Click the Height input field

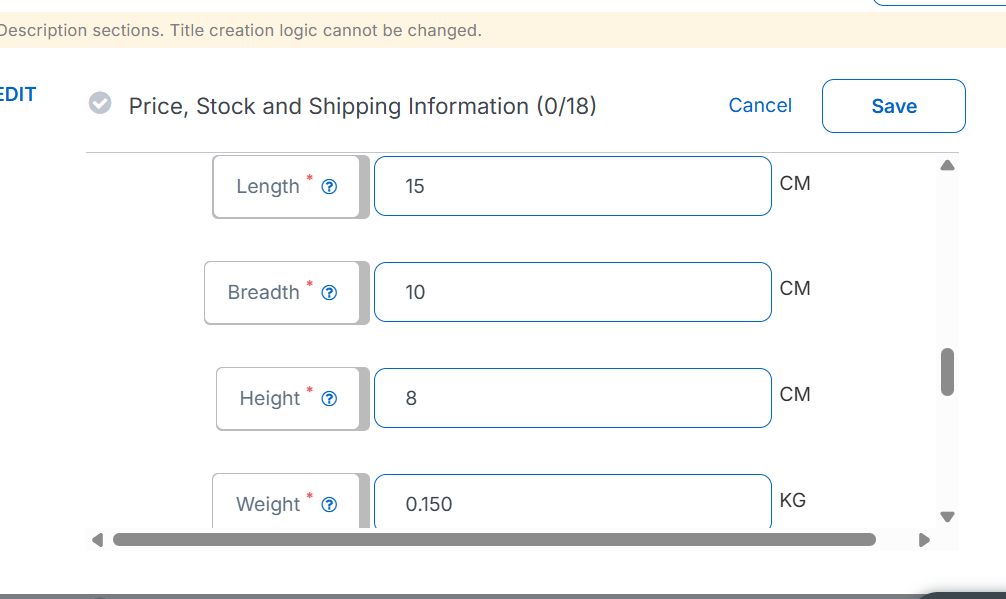pyautogui.click(x=572, y=398)
